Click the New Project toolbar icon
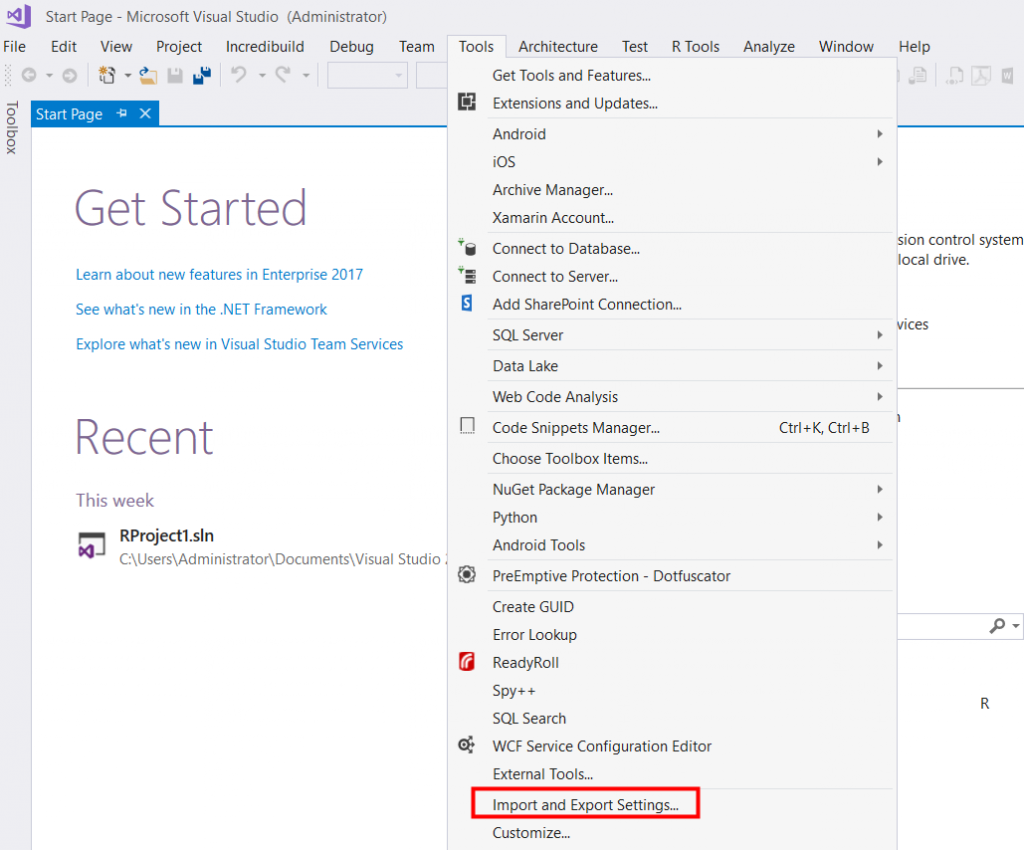The width and height of the screenshot is (1024, 850). point(107,76)
